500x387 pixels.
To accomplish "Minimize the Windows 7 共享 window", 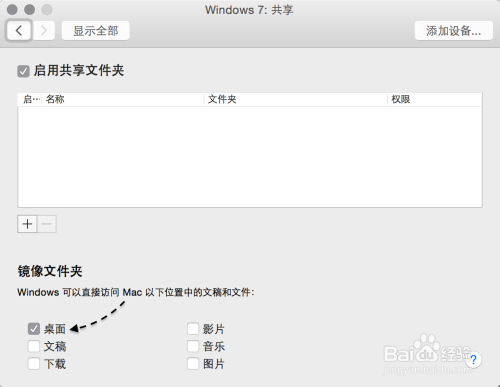I will pos(29,10).
